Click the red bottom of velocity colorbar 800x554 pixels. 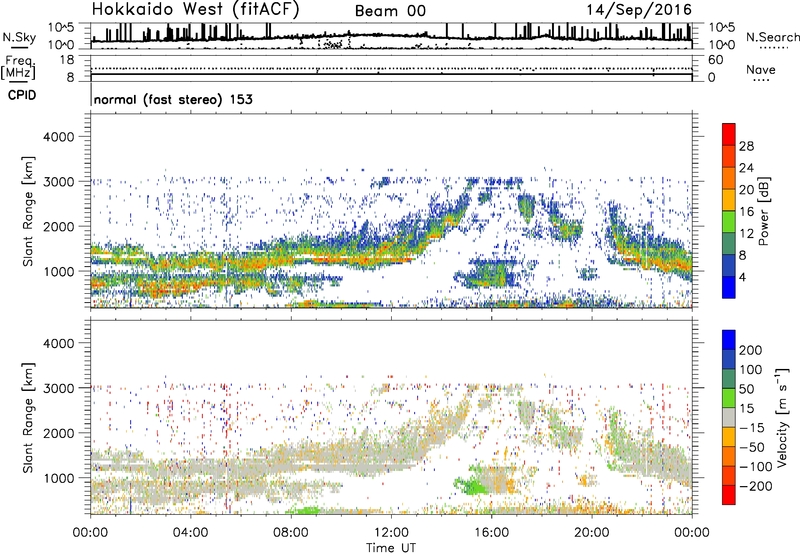(x=729, y=495)
